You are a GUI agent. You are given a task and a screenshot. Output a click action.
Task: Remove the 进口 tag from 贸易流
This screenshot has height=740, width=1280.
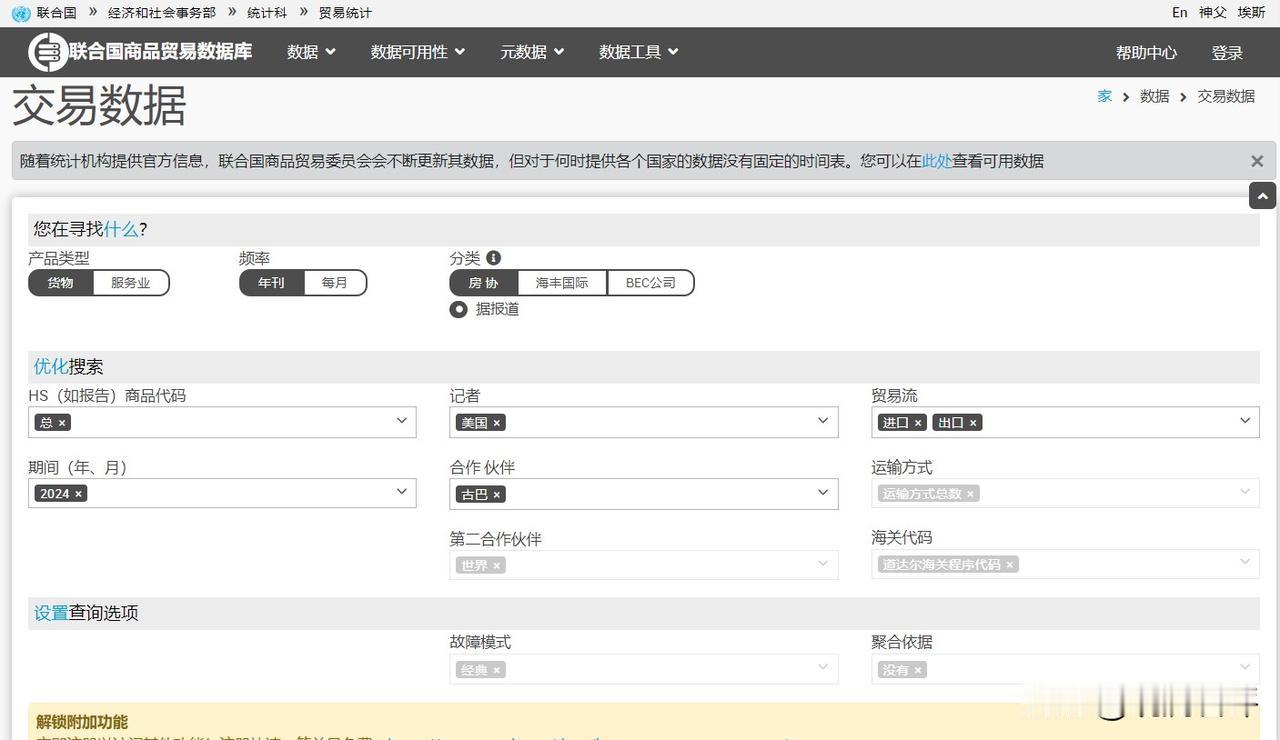pos(916,422)
